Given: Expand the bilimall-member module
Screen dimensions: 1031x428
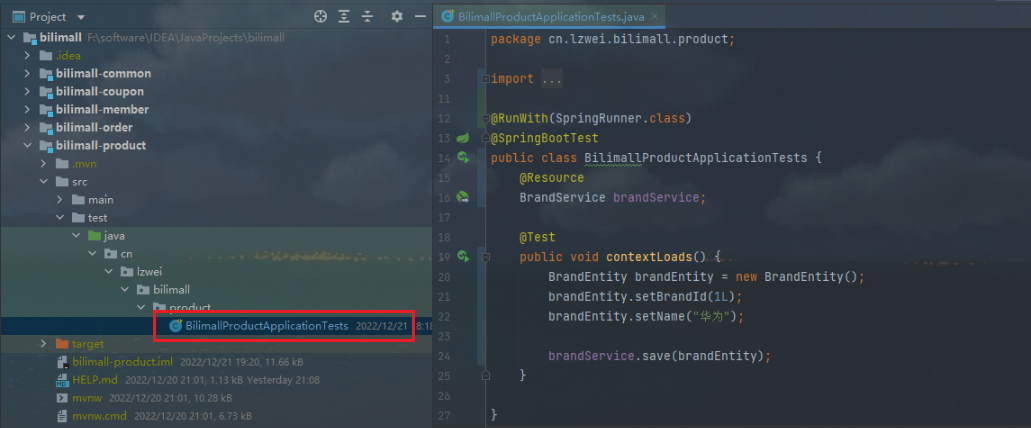Looking at the screenshot, I should [x=27, y=110].
